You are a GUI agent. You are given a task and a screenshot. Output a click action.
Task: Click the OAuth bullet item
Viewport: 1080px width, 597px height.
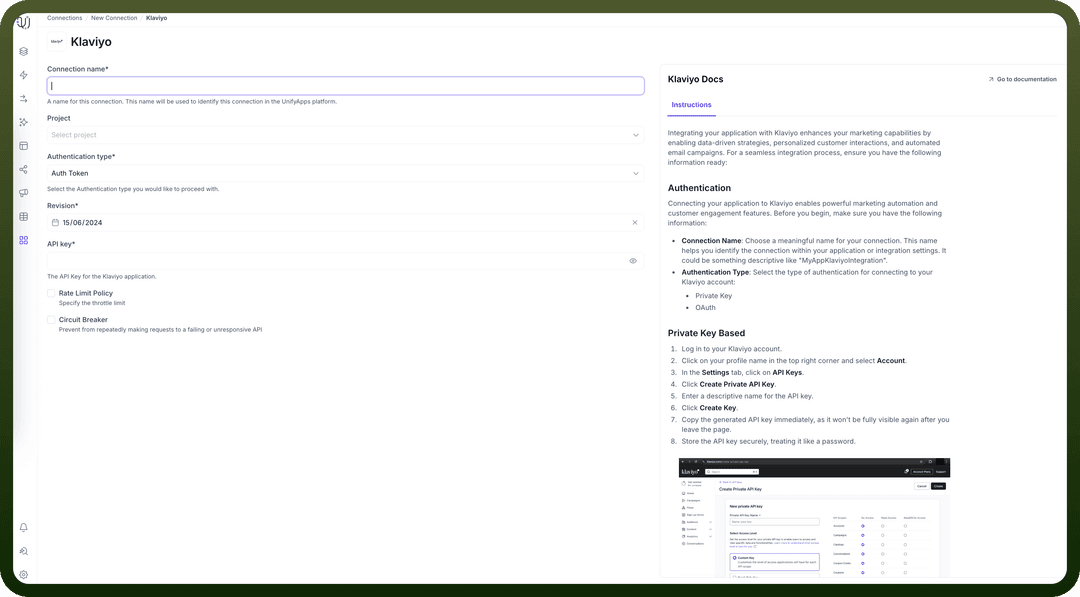[x=705, y=308]
